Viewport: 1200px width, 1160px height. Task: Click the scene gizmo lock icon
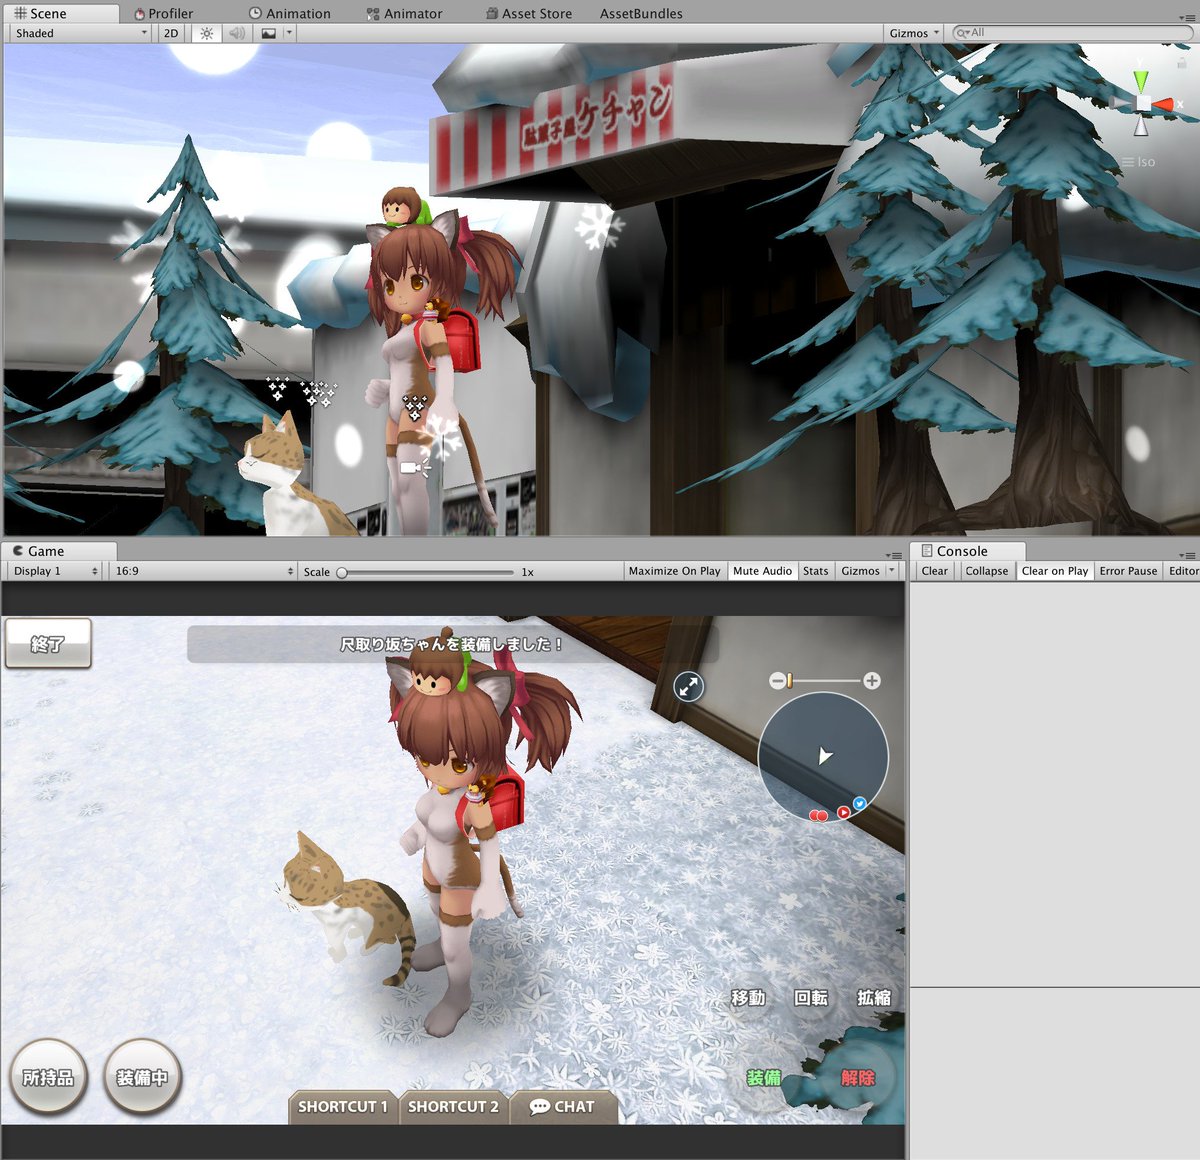point(1182,62)
